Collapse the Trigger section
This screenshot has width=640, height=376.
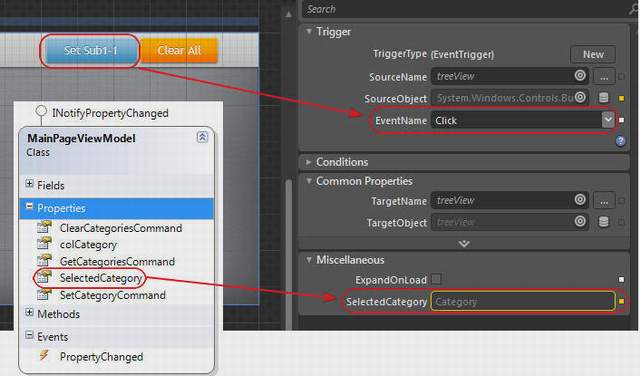(x=309, y=31)
